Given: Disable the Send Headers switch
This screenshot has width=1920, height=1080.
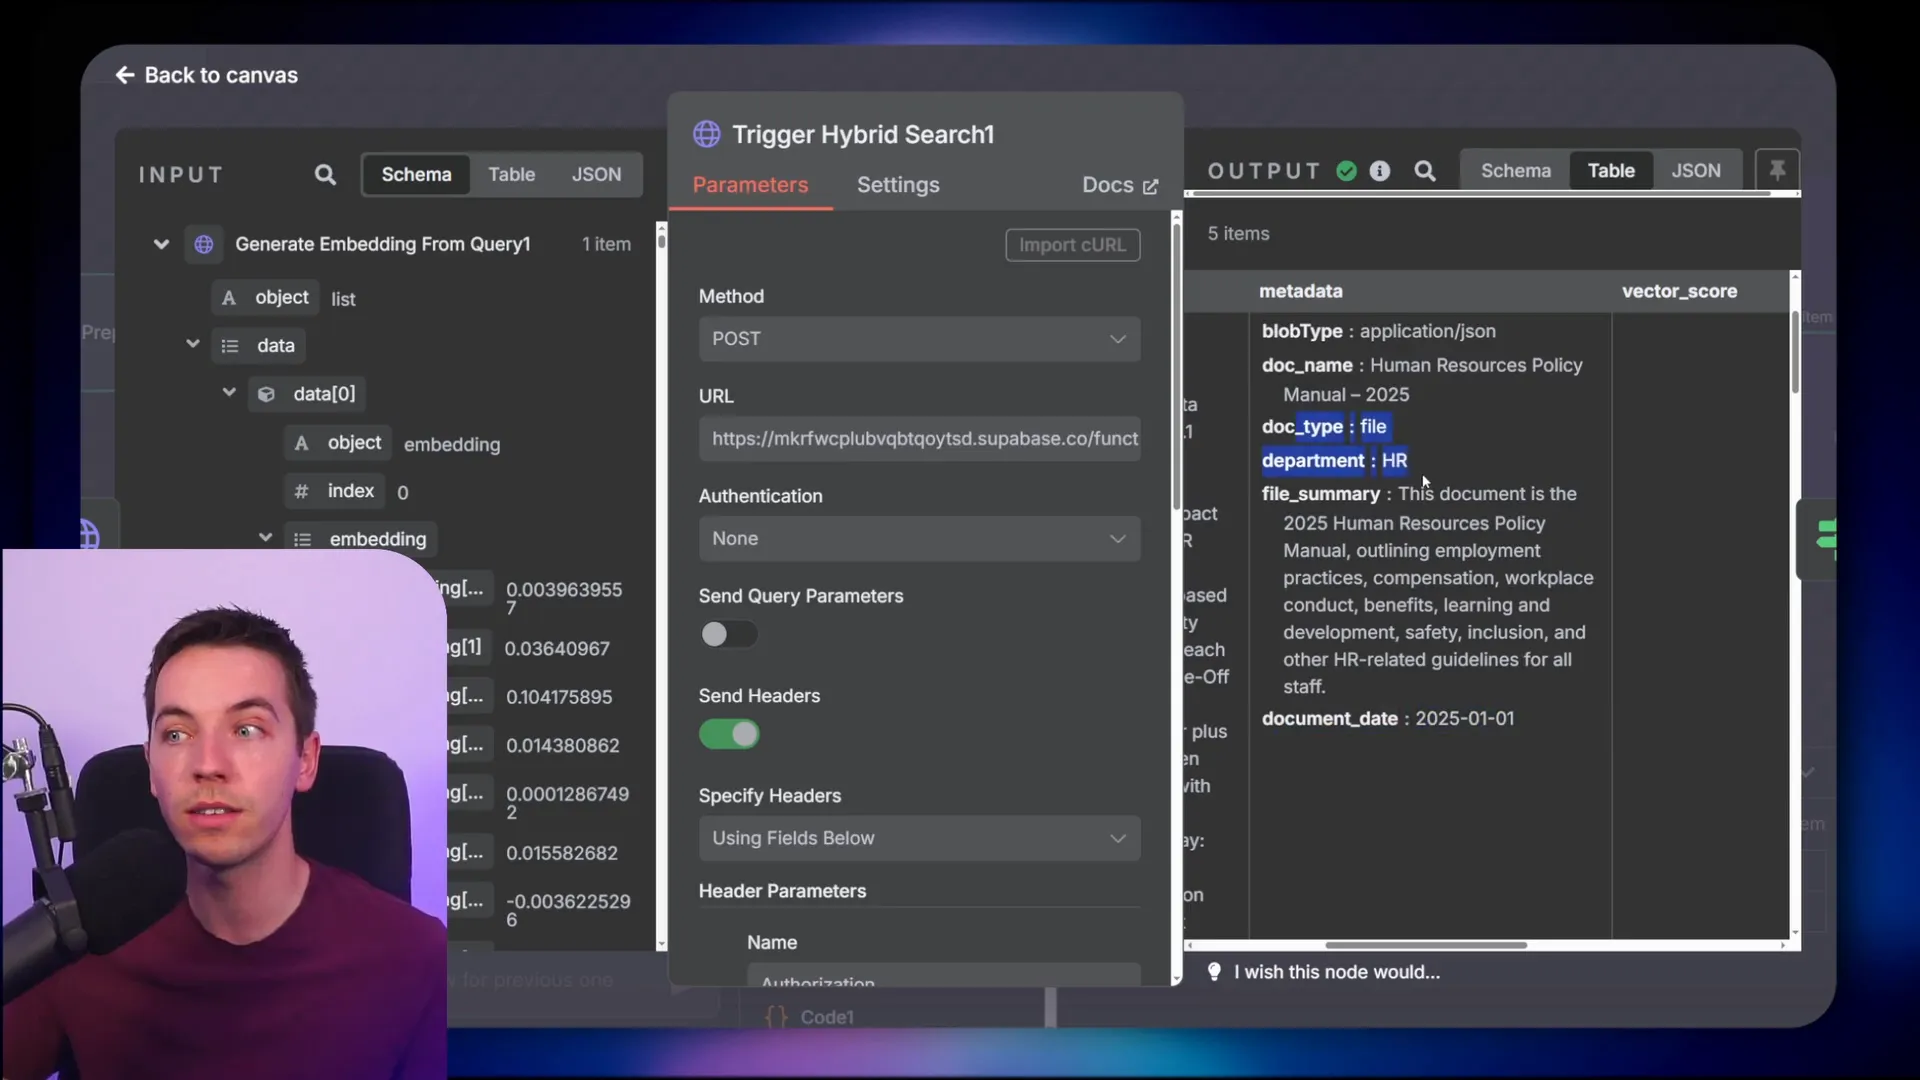Looking at the screenshot, I should 728,734.
